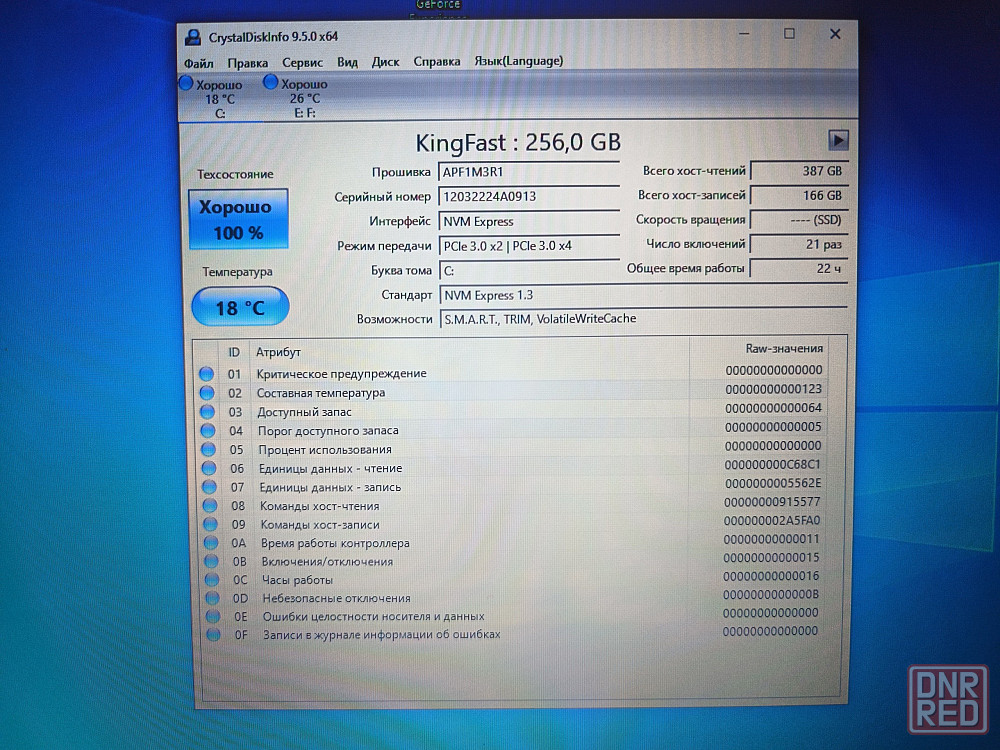Select the C: disk tab at 18 °C
The width and height of the screenshot is (1000, 750).
(219, 99)
